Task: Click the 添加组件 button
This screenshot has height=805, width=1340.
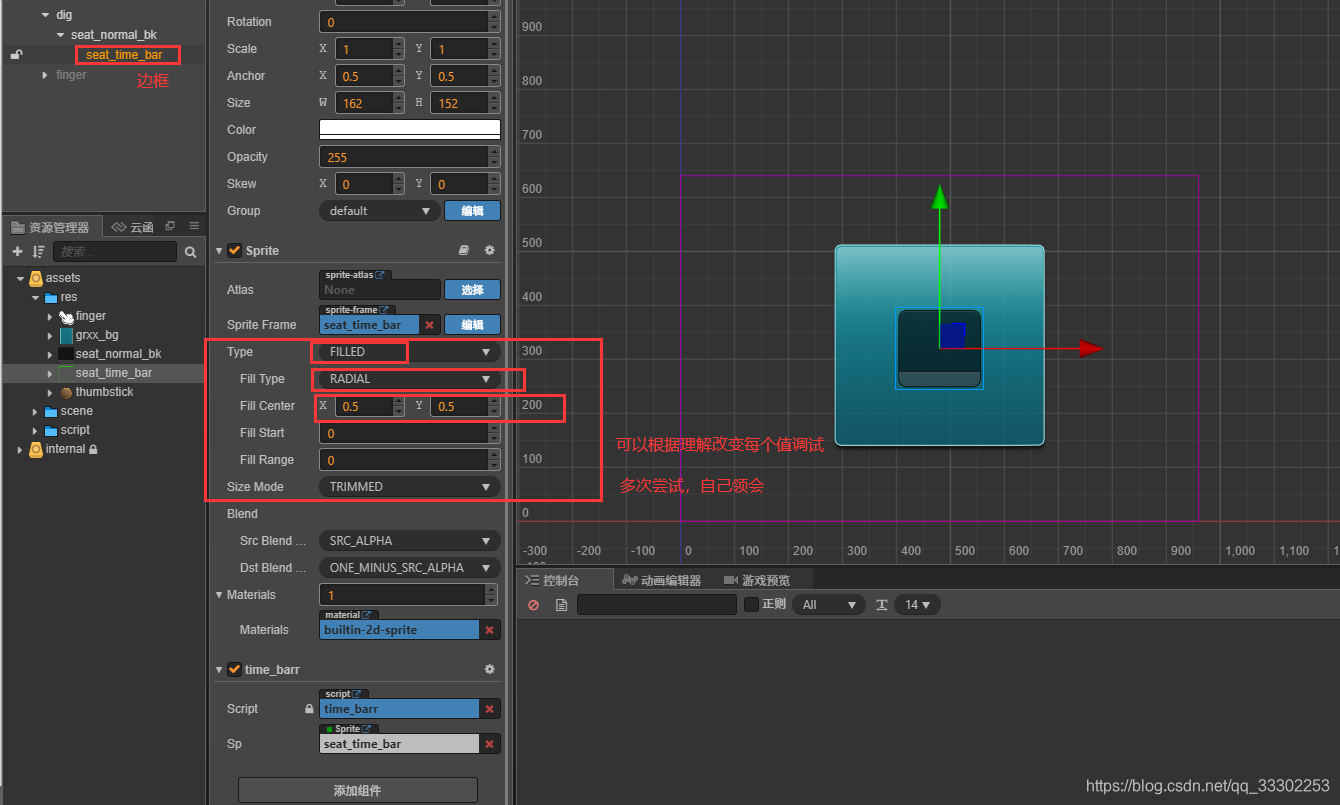Action: (x=358, y=790)
